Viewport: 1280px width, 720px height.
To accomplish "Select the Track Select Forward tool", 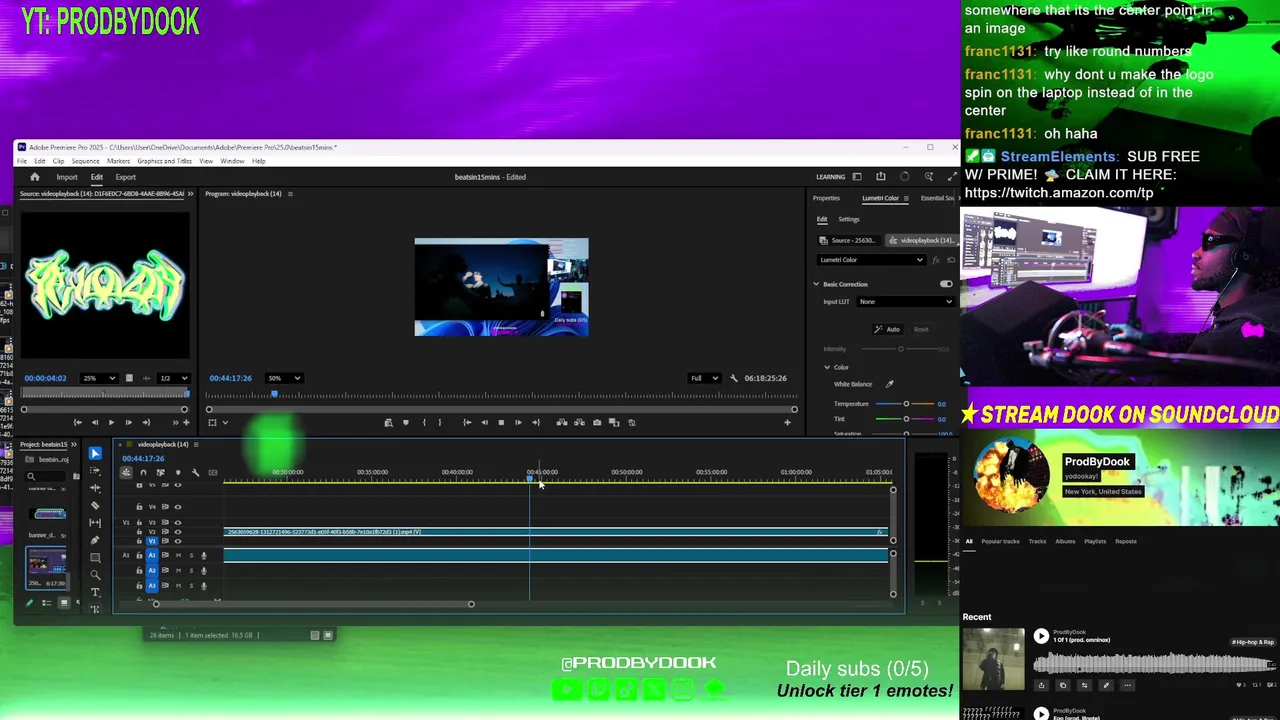I will [95, 470].
